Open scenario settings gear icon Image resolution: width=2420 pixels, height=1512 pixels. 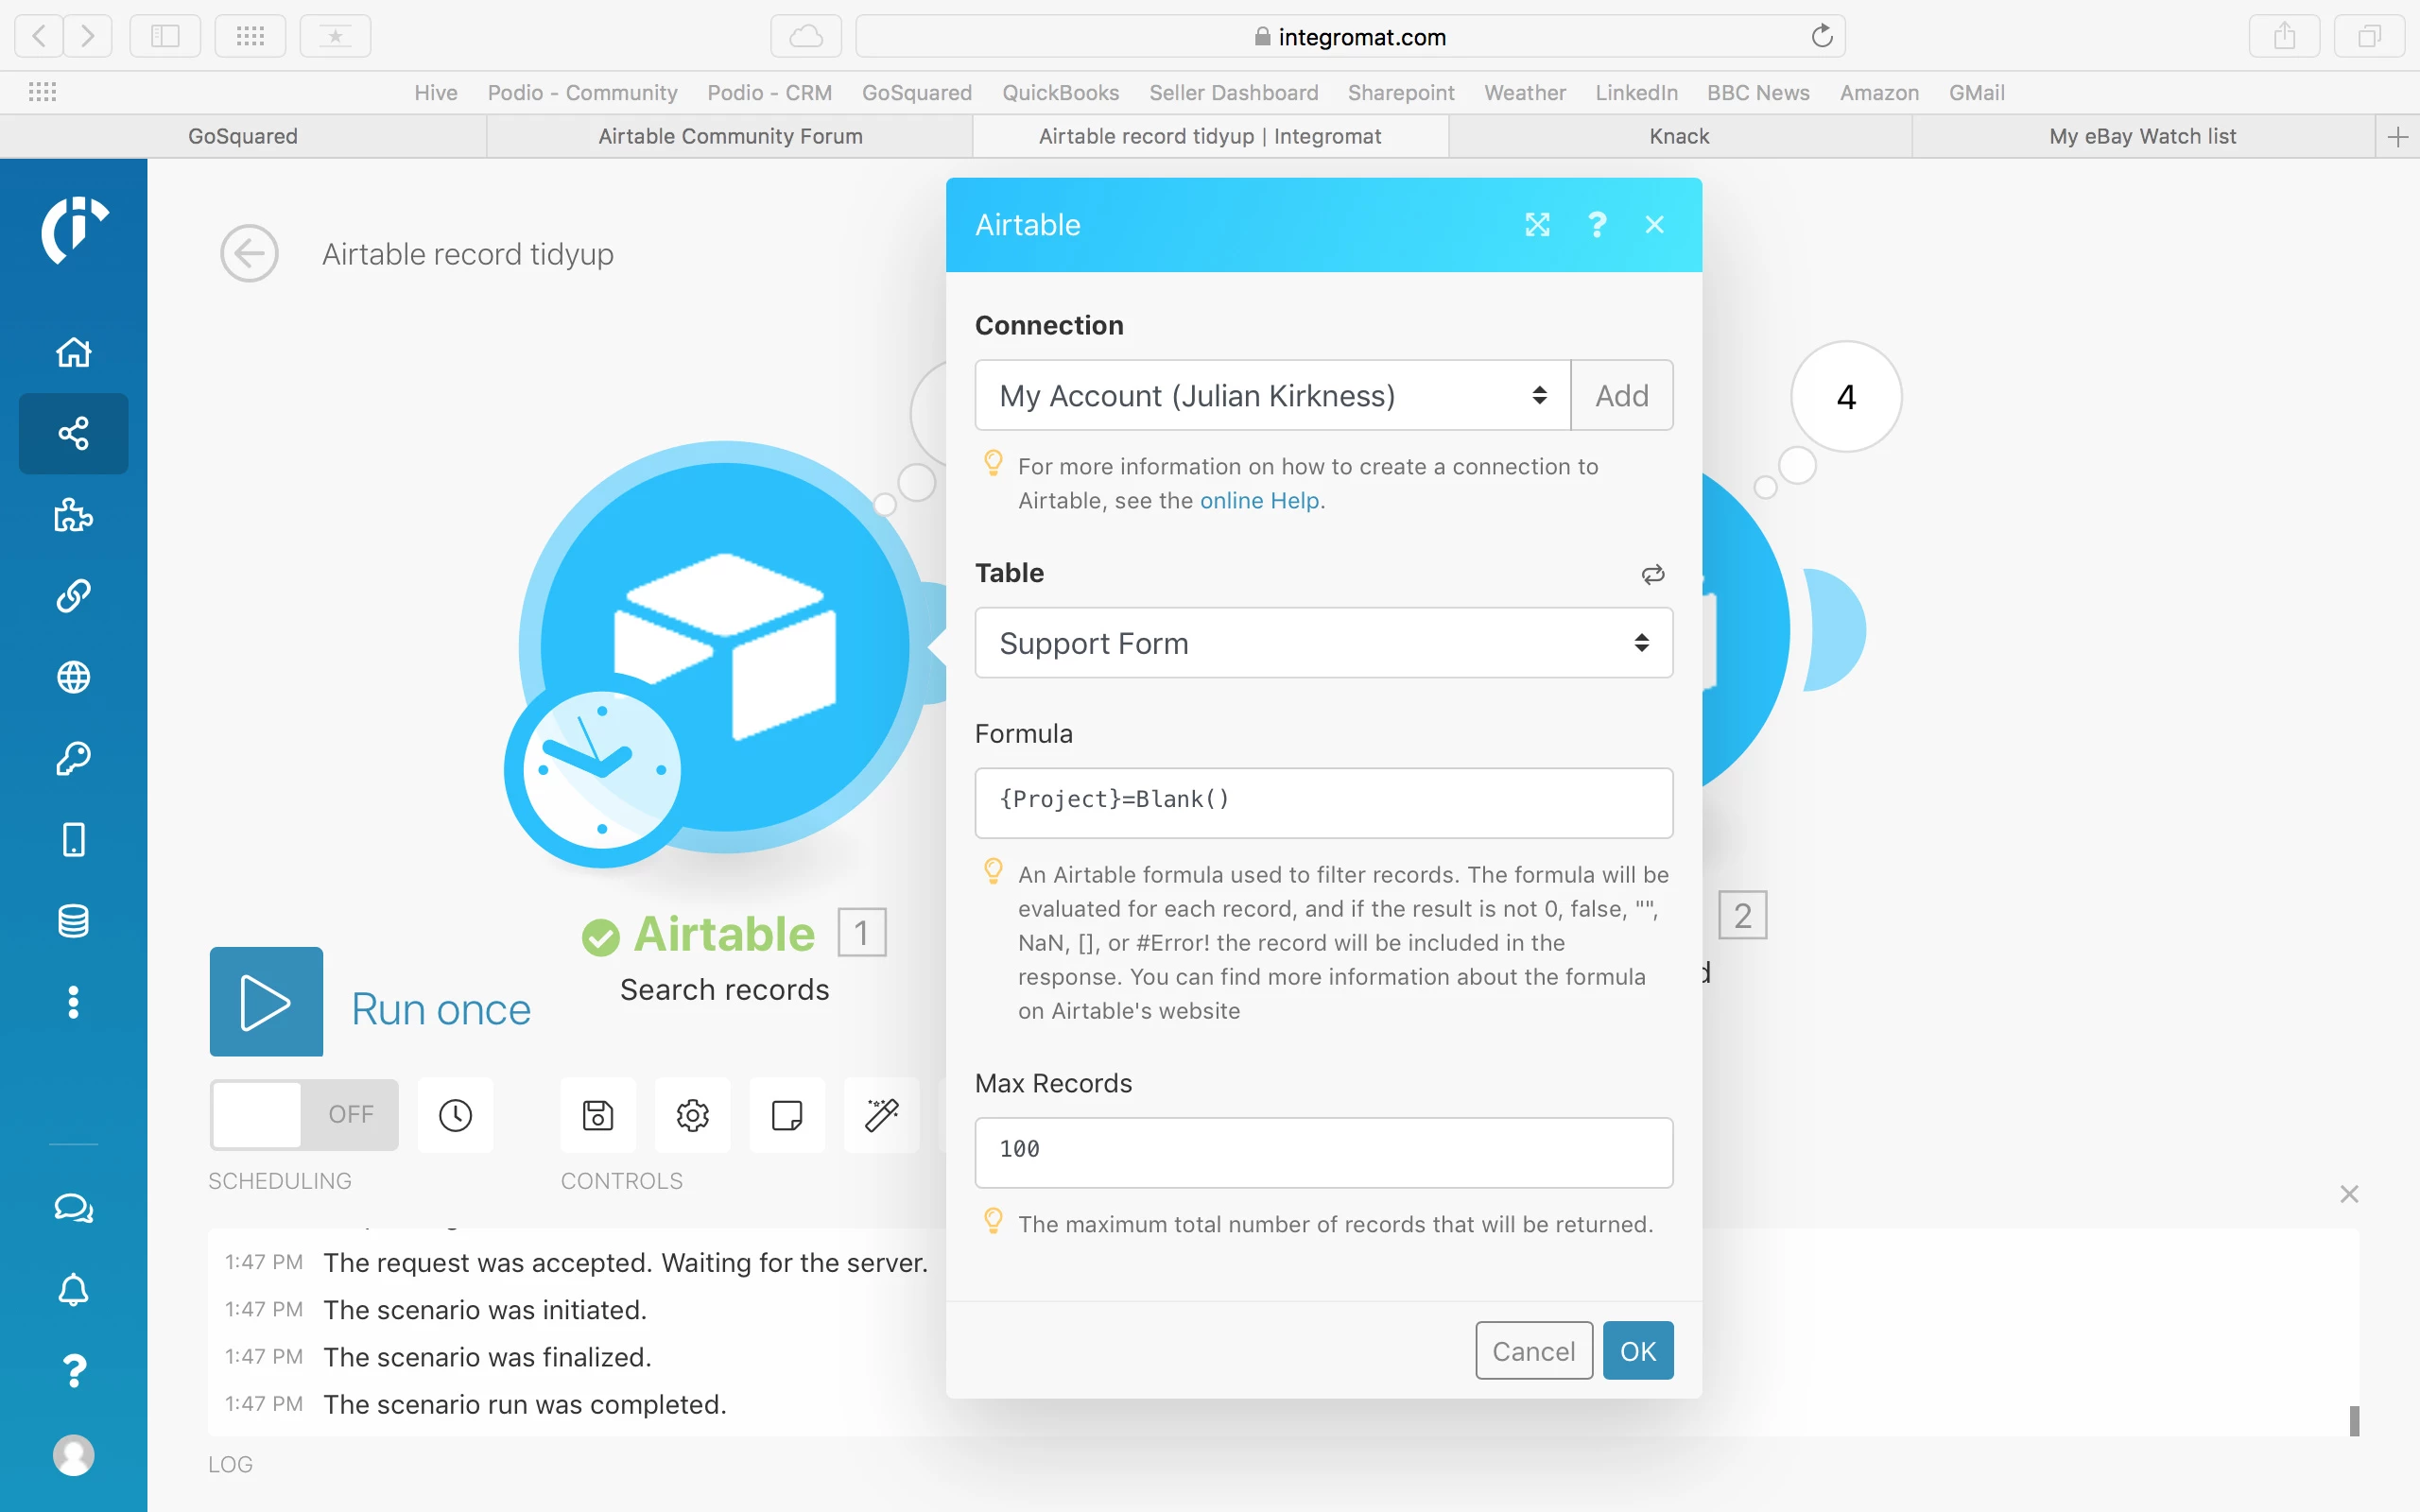click(692, 1115)
